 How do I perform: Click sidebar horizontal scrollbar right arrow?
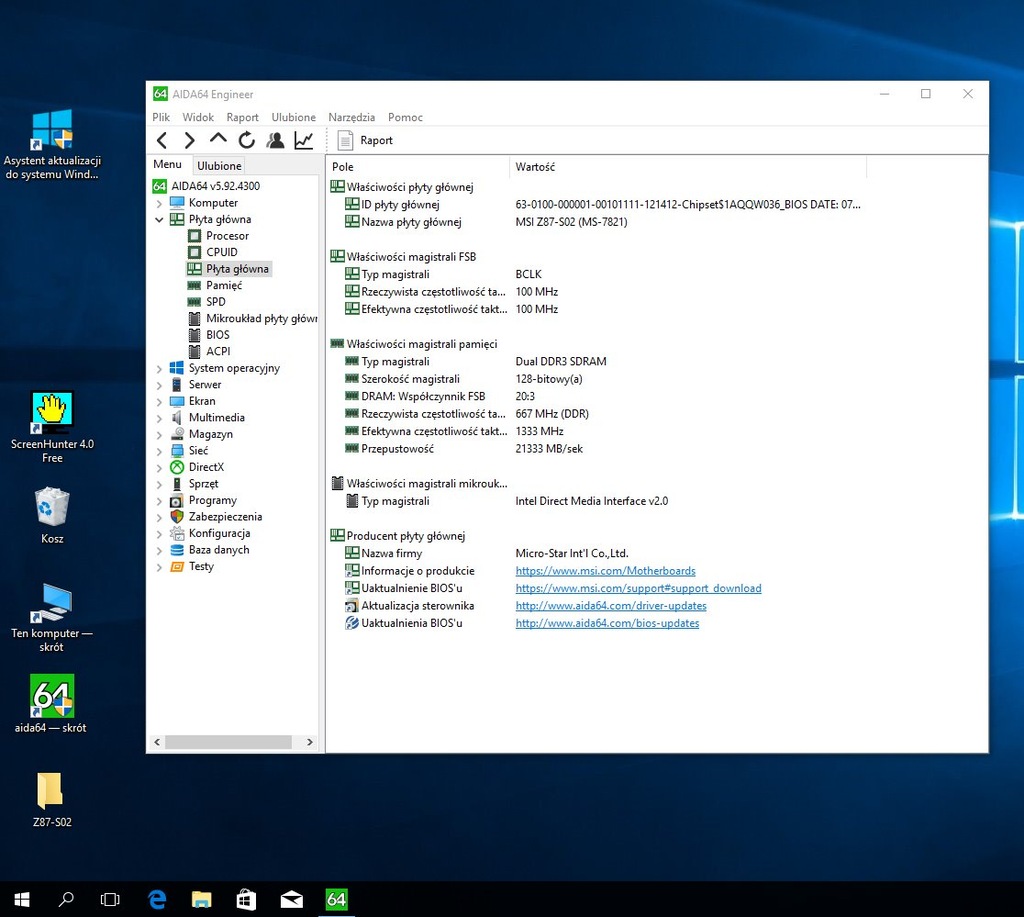310,742
